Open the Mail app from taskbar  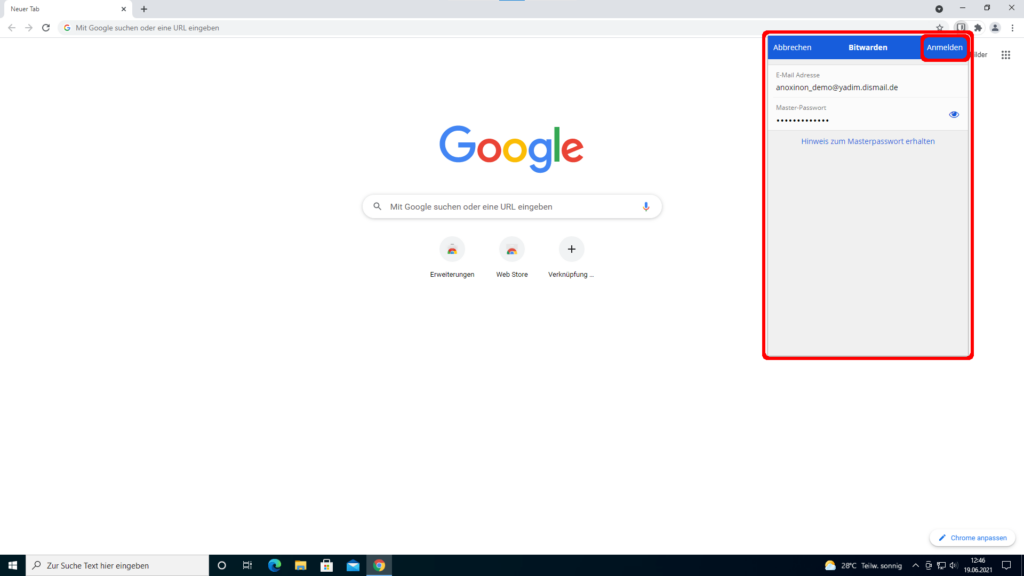click(353, 566)
